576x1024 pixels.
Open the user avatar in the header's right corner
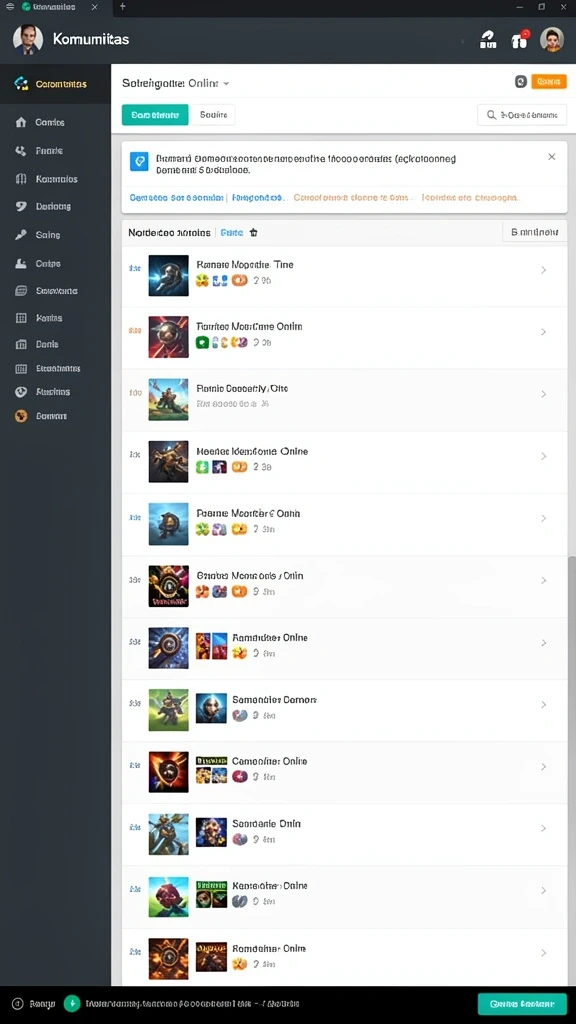[552, 39]
